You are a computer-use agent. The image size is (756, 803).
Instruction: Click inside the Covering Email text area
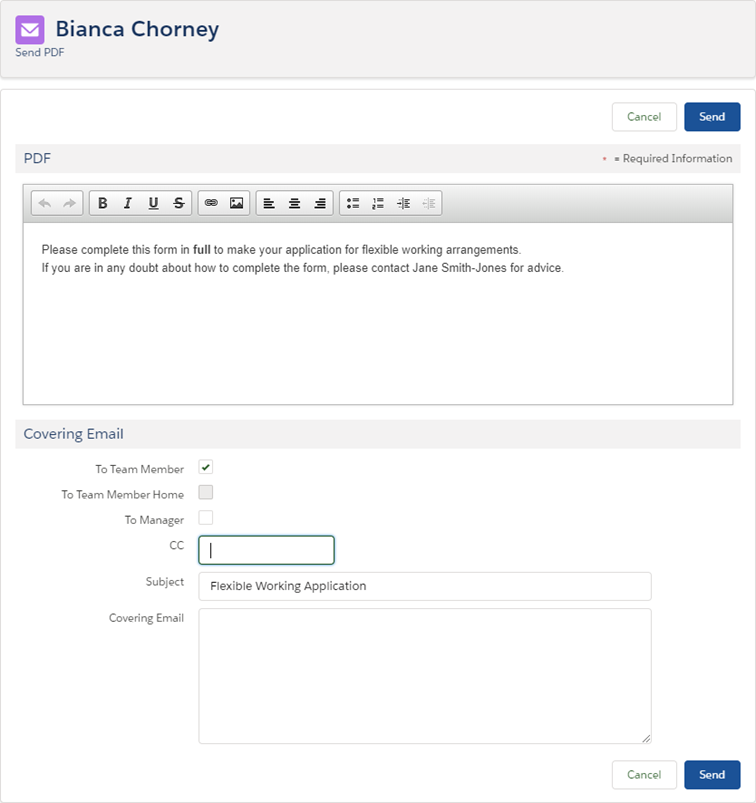coord(424,676)
